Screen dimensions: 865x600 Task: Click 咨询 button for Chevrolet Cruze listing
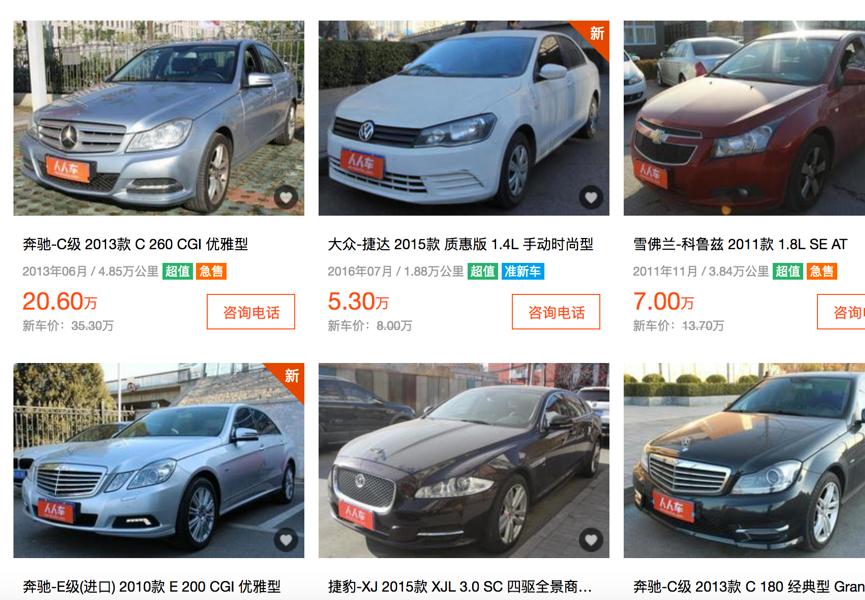coord(841,312)
